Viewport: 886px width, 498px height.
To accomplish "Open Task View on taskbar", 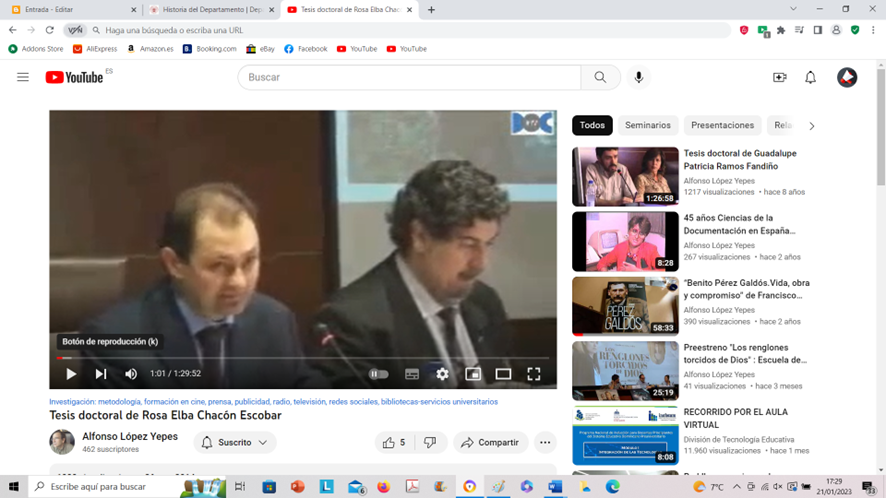I will coord(240,487).
